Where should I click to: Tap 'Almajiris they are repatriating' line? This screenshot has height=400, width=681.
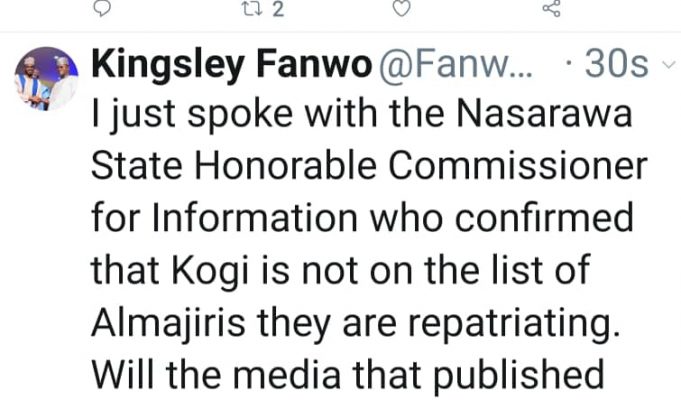pyautogui.click(x=355, y=324)
